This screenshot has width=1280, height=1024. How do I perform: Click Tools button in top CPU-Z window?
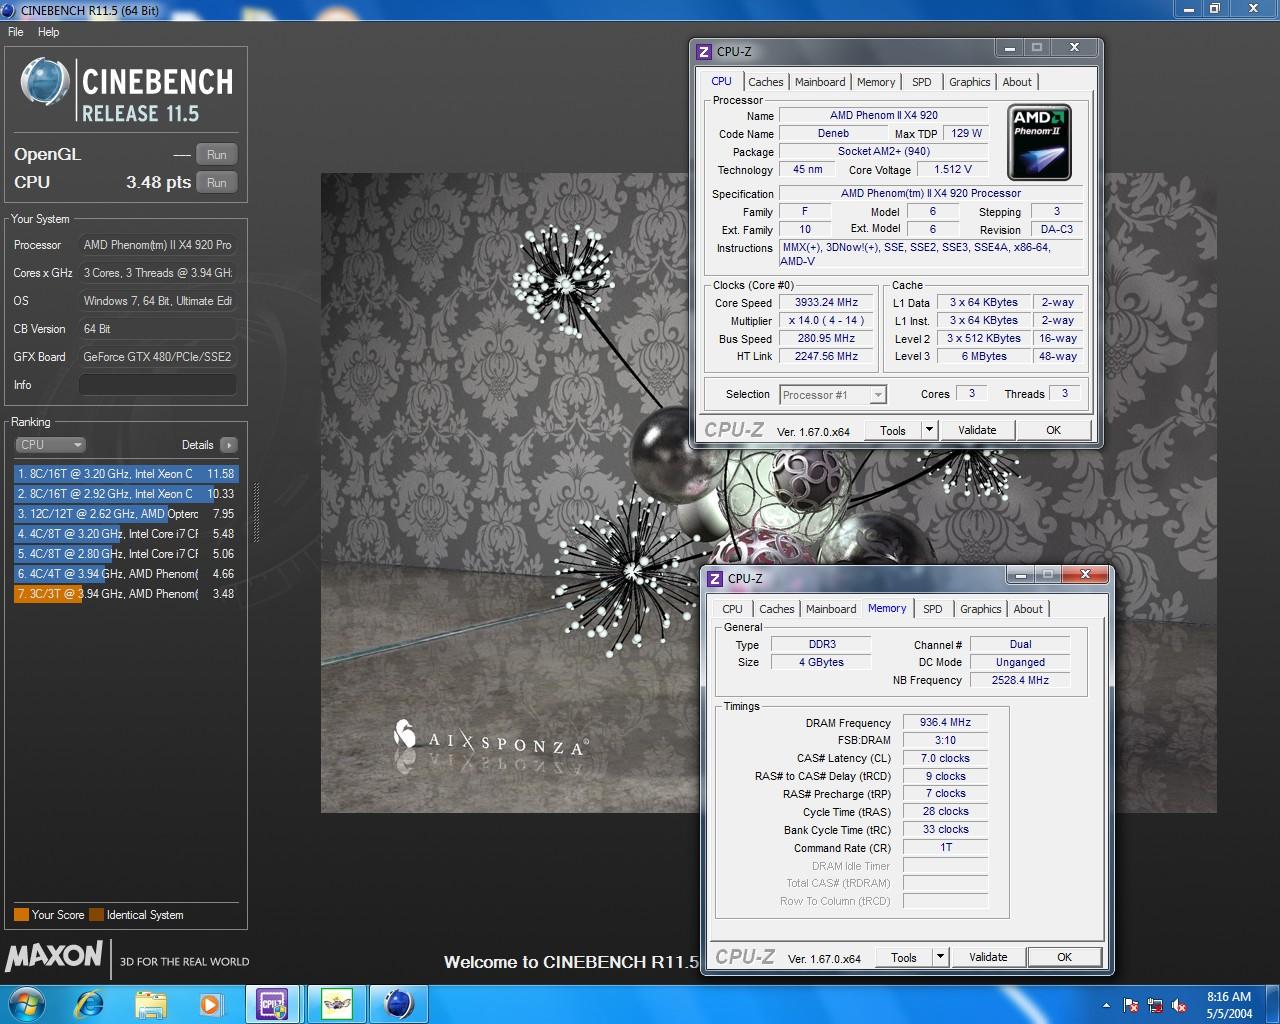pyautogui.click(x=893, y=431)
